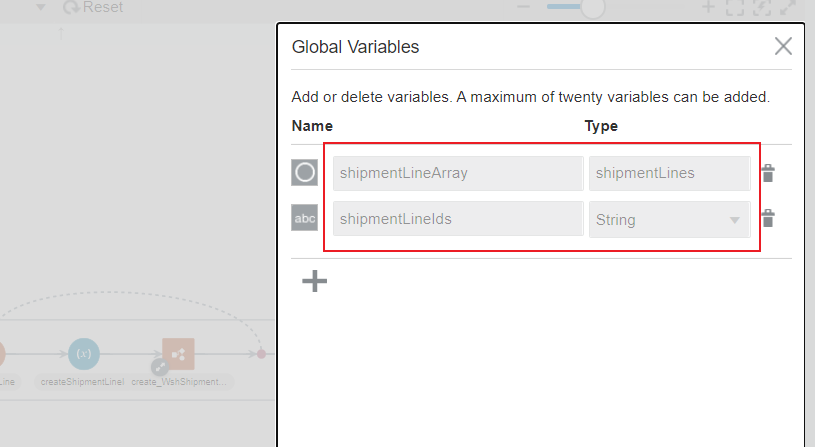Click the shipmentLines type field

(x=669, y=173)
